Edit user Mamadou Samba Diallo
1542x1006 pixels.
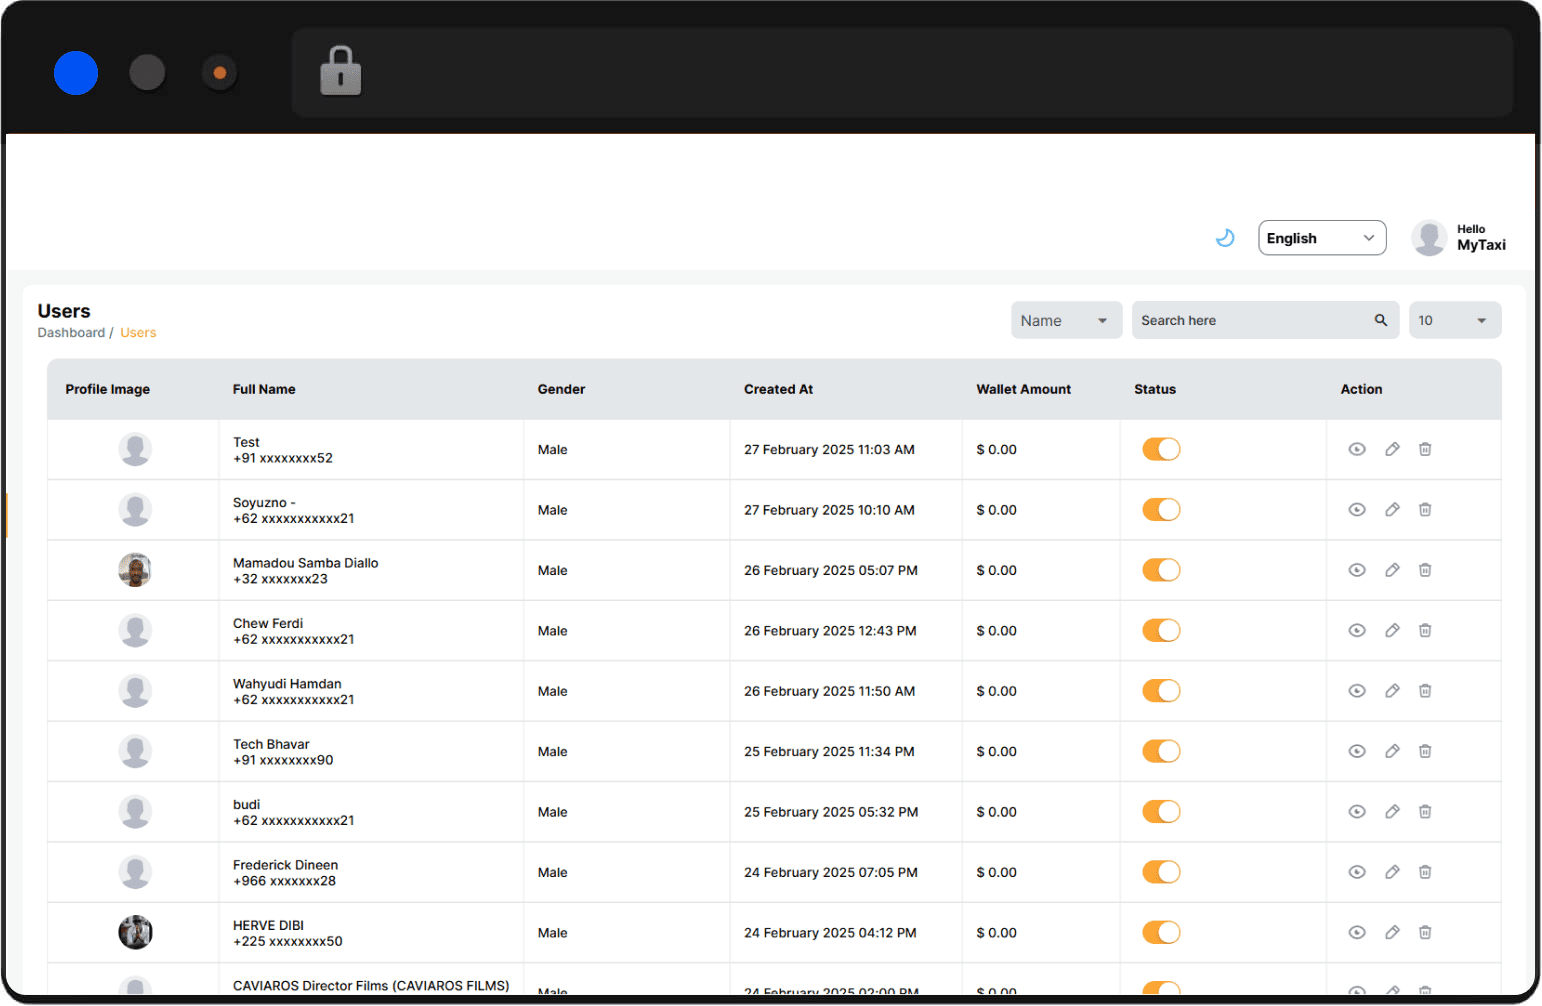coord(1391,570)
